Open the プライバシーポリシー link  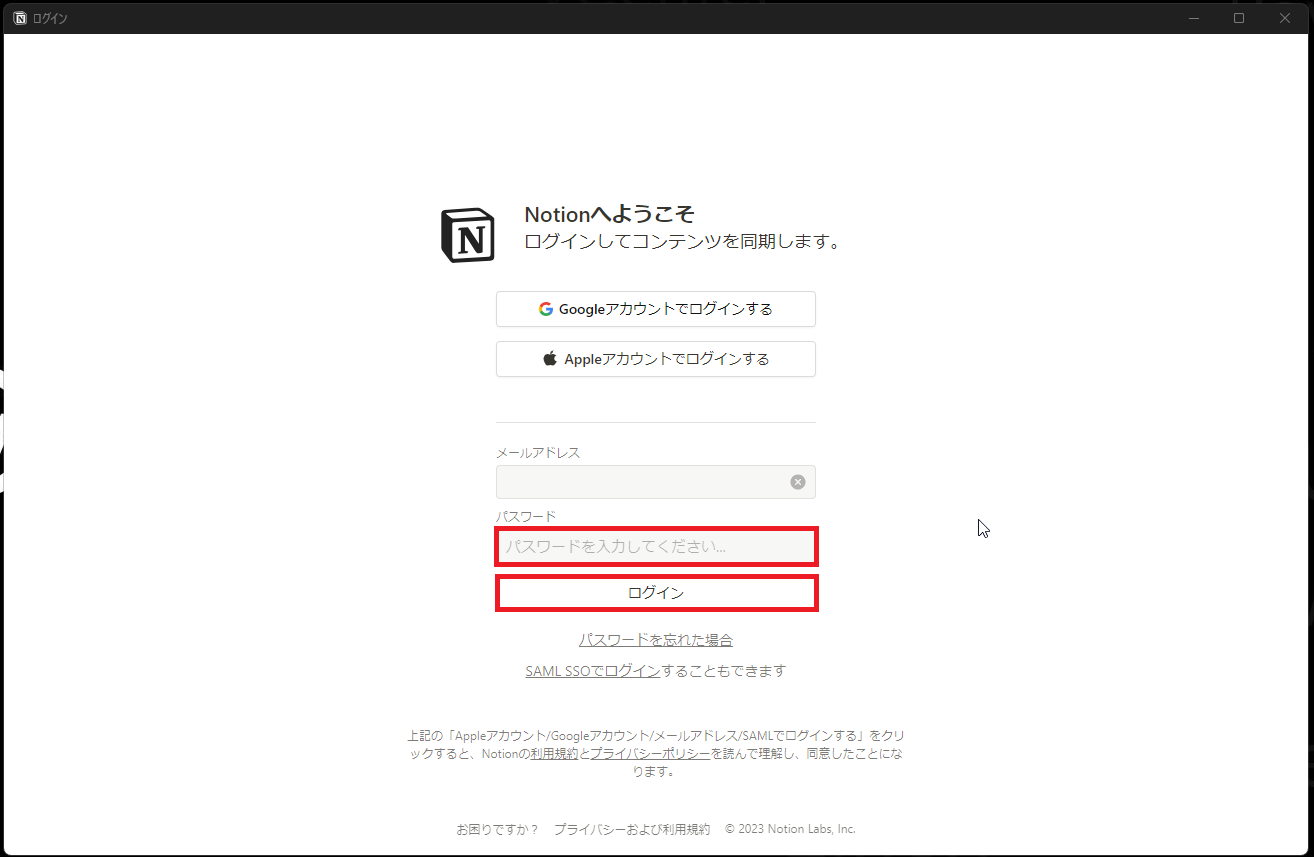click(650, 754)
